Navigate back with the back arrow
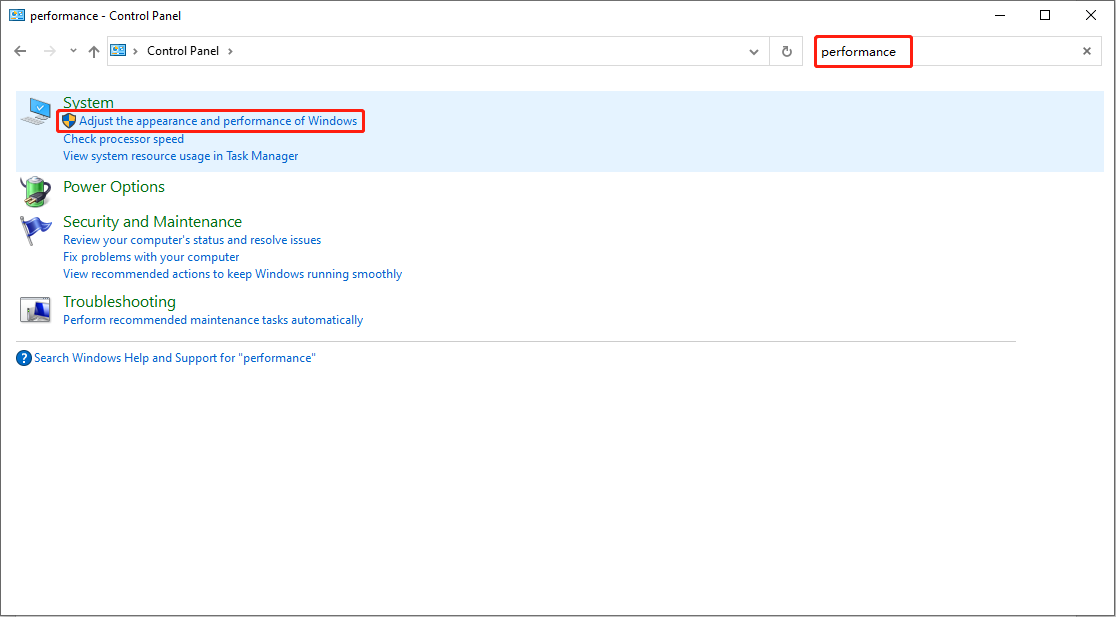 (20, 50)
